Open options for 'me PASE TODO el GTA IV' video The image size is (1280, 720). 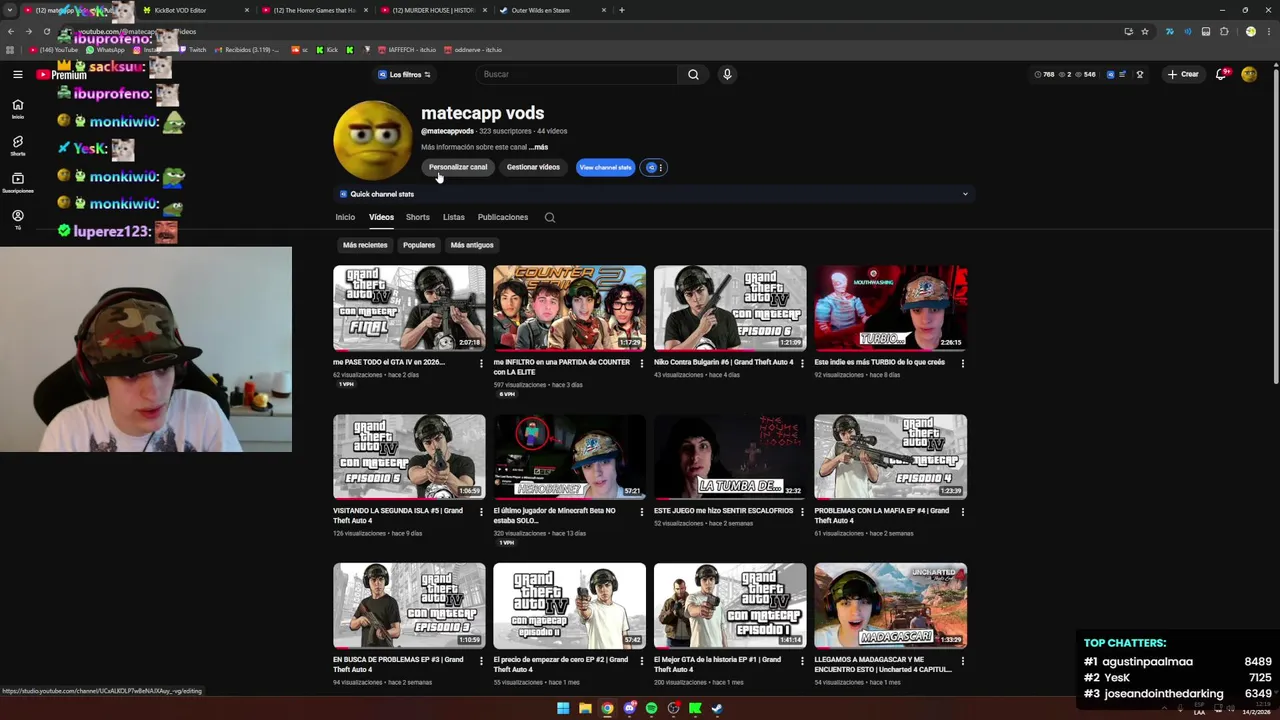(481, 363)
